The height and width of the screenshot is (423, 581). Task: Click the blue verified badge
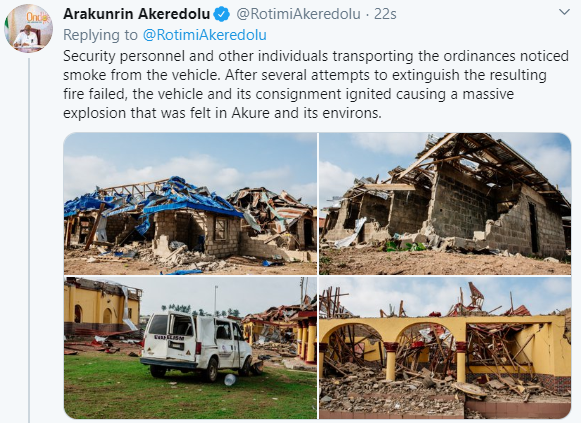tap(222, 14)
